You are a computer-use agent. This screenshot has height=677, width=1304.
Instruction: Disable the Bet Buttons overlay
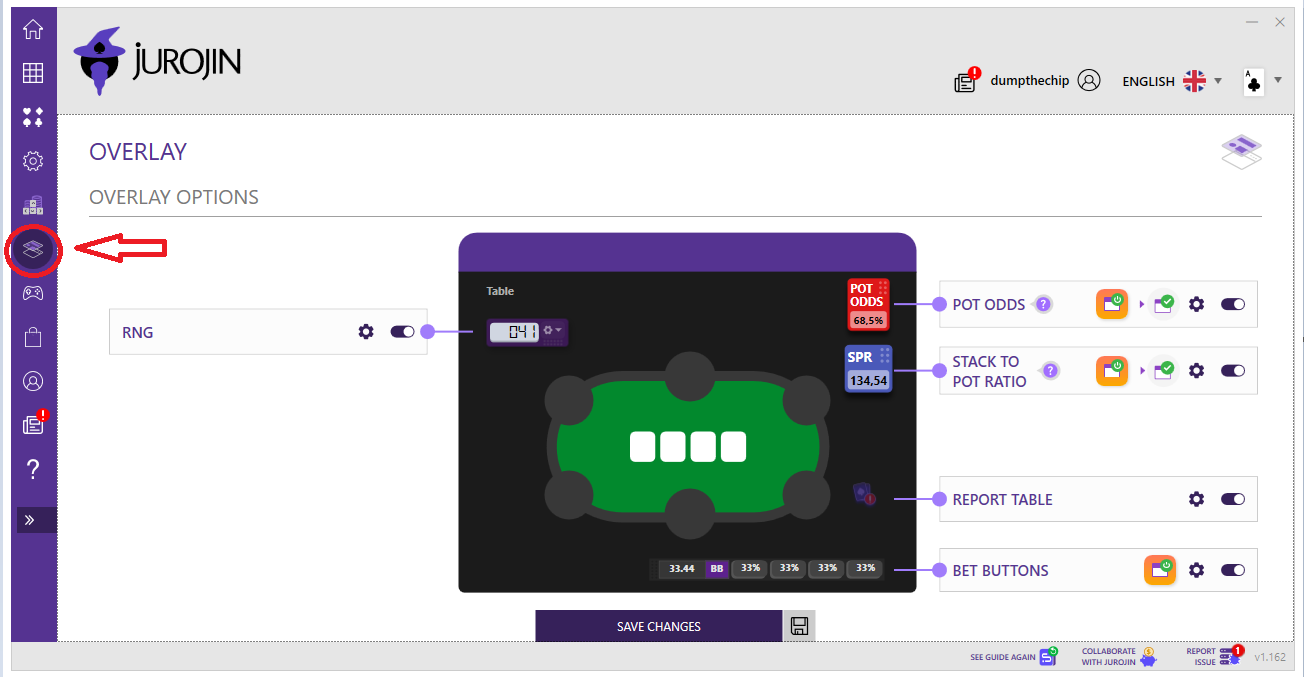point(1233,569)
